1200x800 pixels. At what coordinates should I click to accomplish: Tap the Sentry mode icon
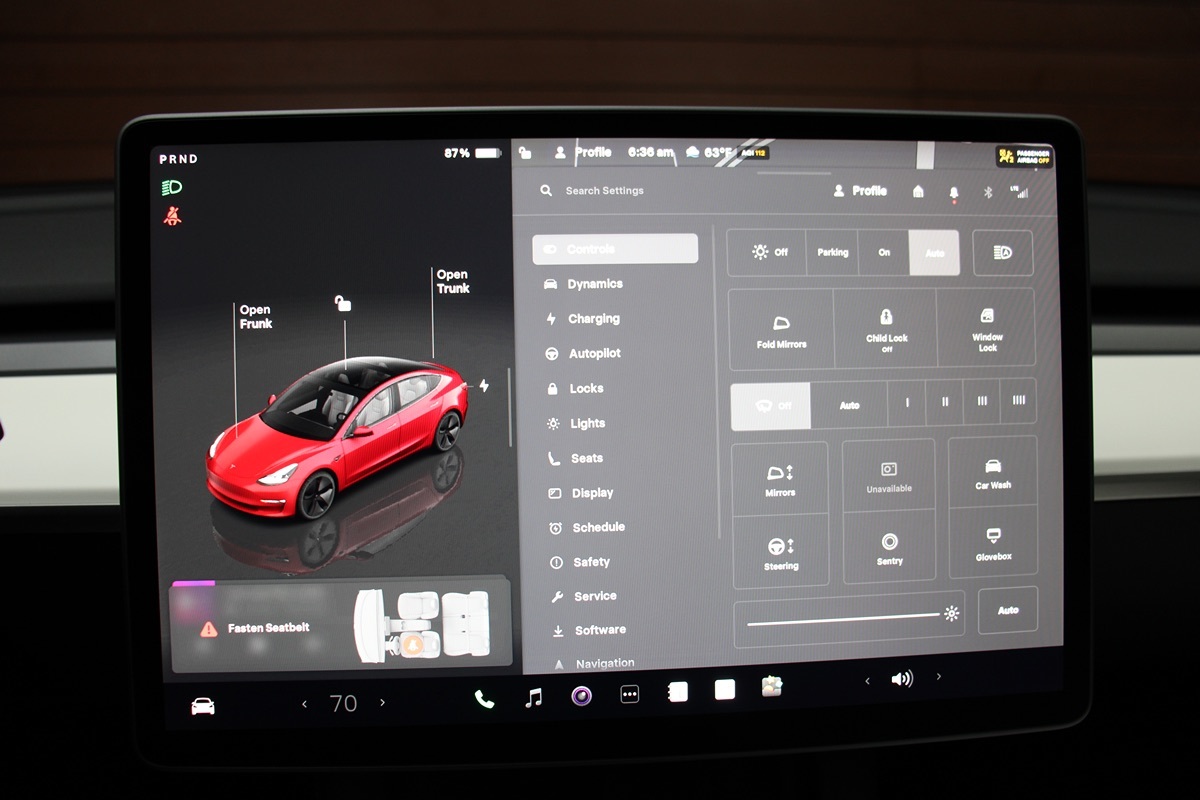[x=889, y=548]
